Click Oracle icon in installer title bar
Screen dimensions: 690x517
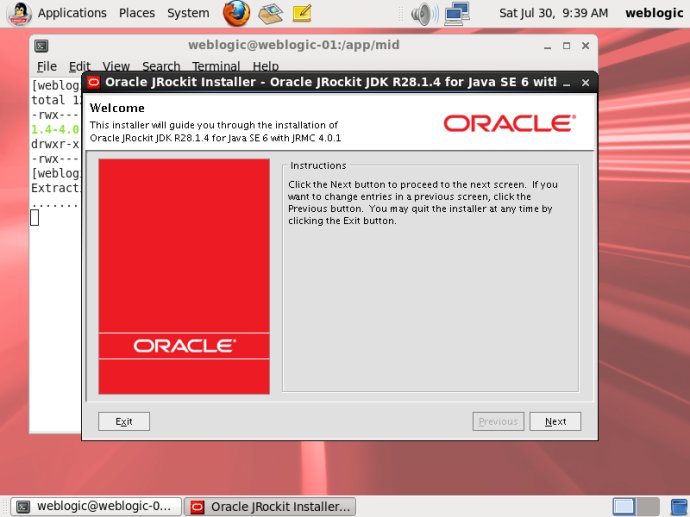pyautogui.click(x=94, y=82)
